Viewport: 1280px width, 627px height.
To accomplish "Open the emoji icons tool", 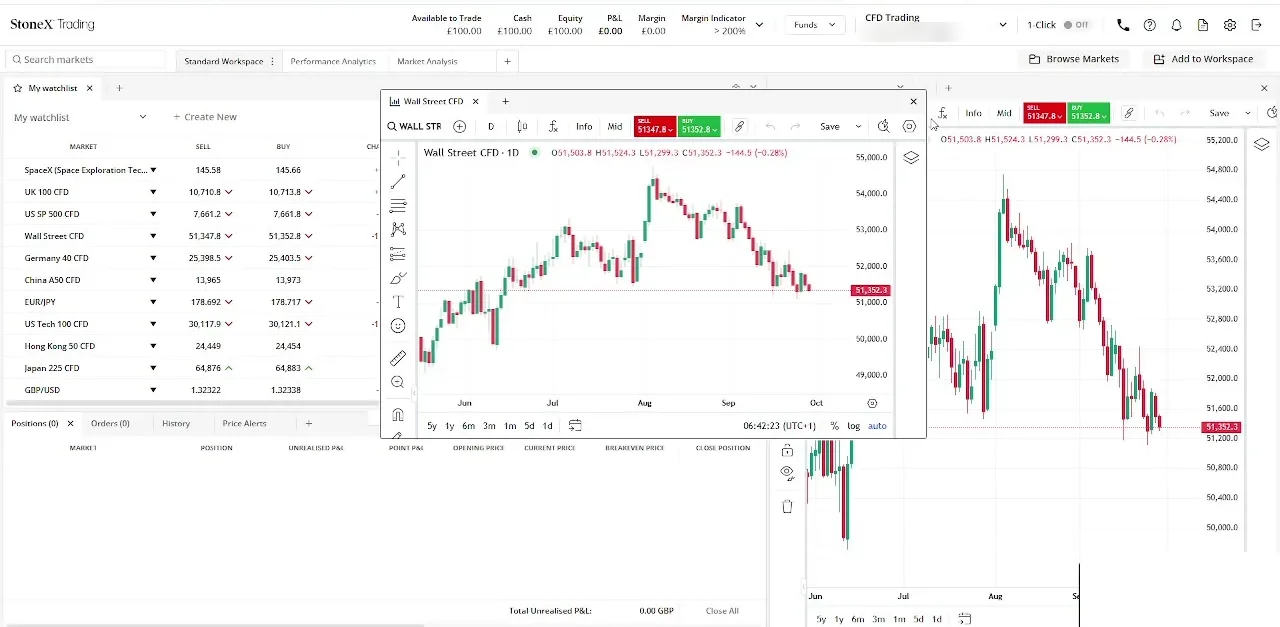I will point(398,326).
